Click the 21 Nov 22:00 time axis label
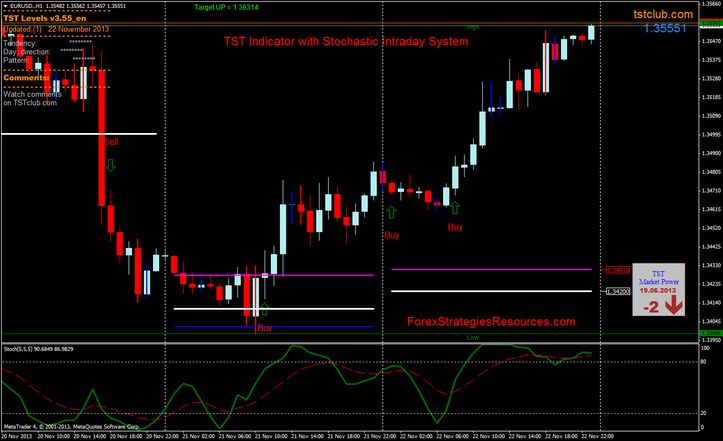The height and width of the screenshot is (441, 723). click(x=380, y=436)
